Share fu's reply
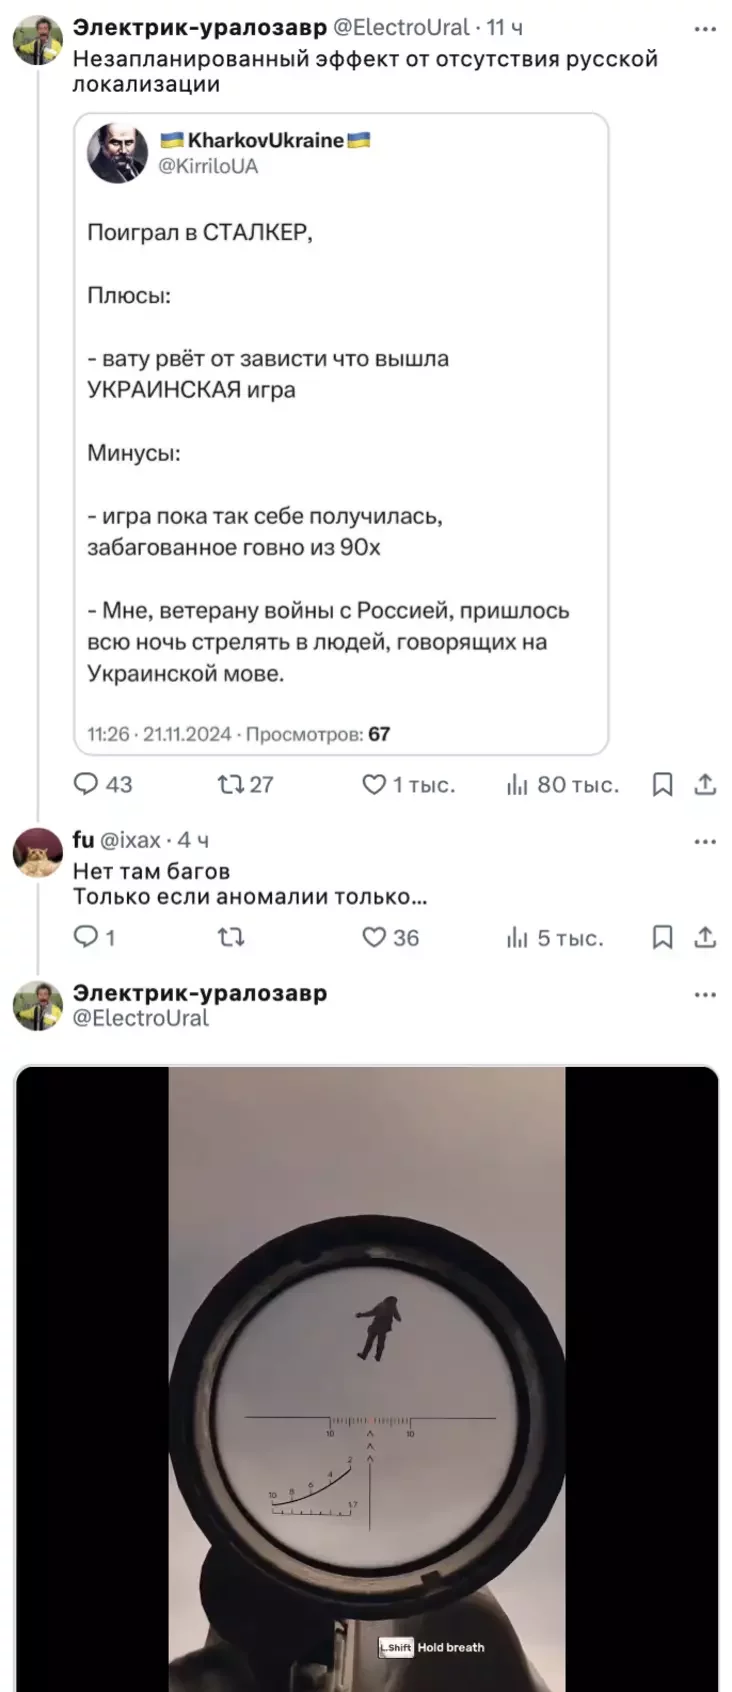Screen dimensions: 732x1692 point(705,937)
